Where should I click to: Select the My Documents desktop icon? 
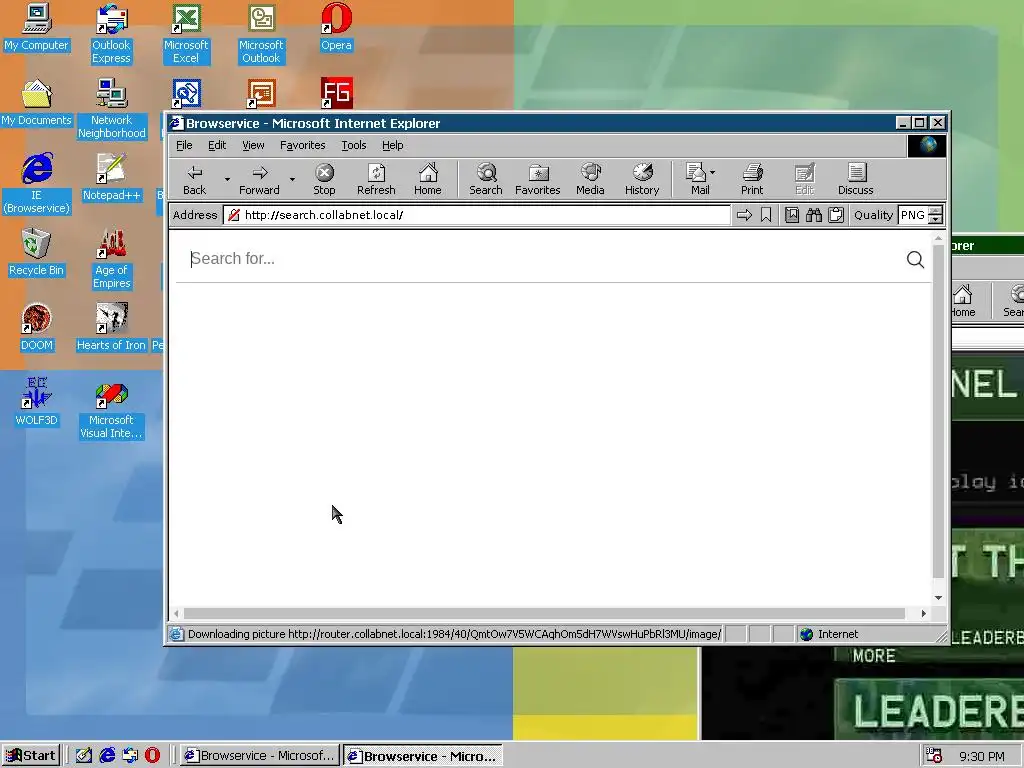coord(36,103)
